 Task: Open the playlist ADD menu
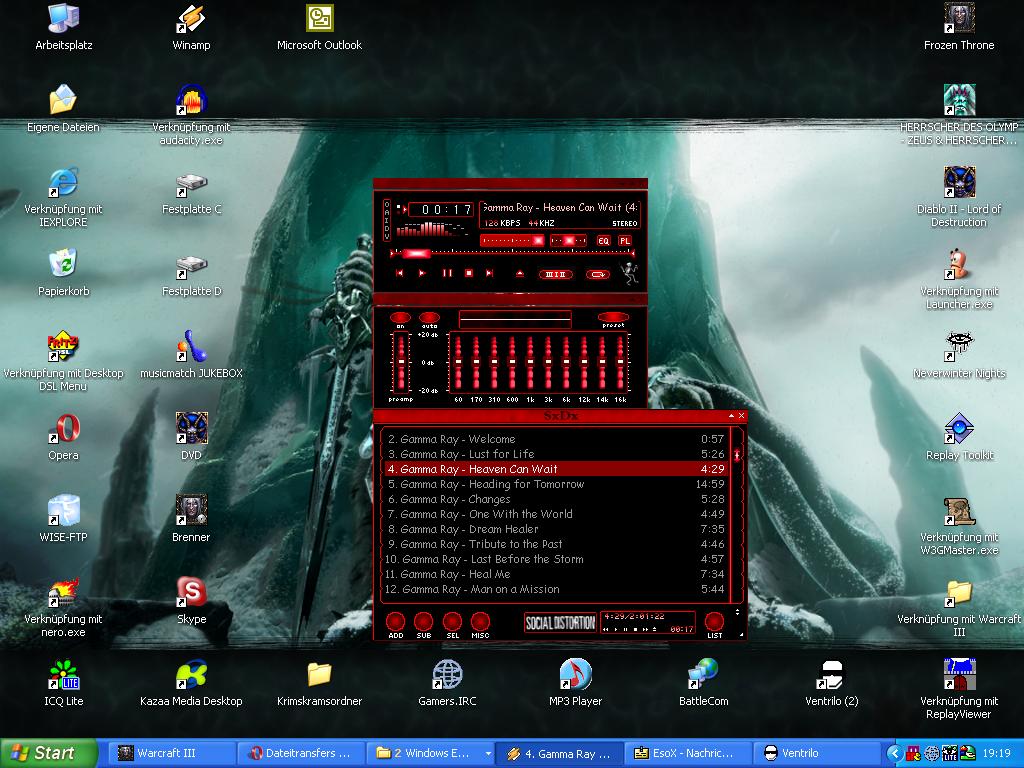(396, 624)
